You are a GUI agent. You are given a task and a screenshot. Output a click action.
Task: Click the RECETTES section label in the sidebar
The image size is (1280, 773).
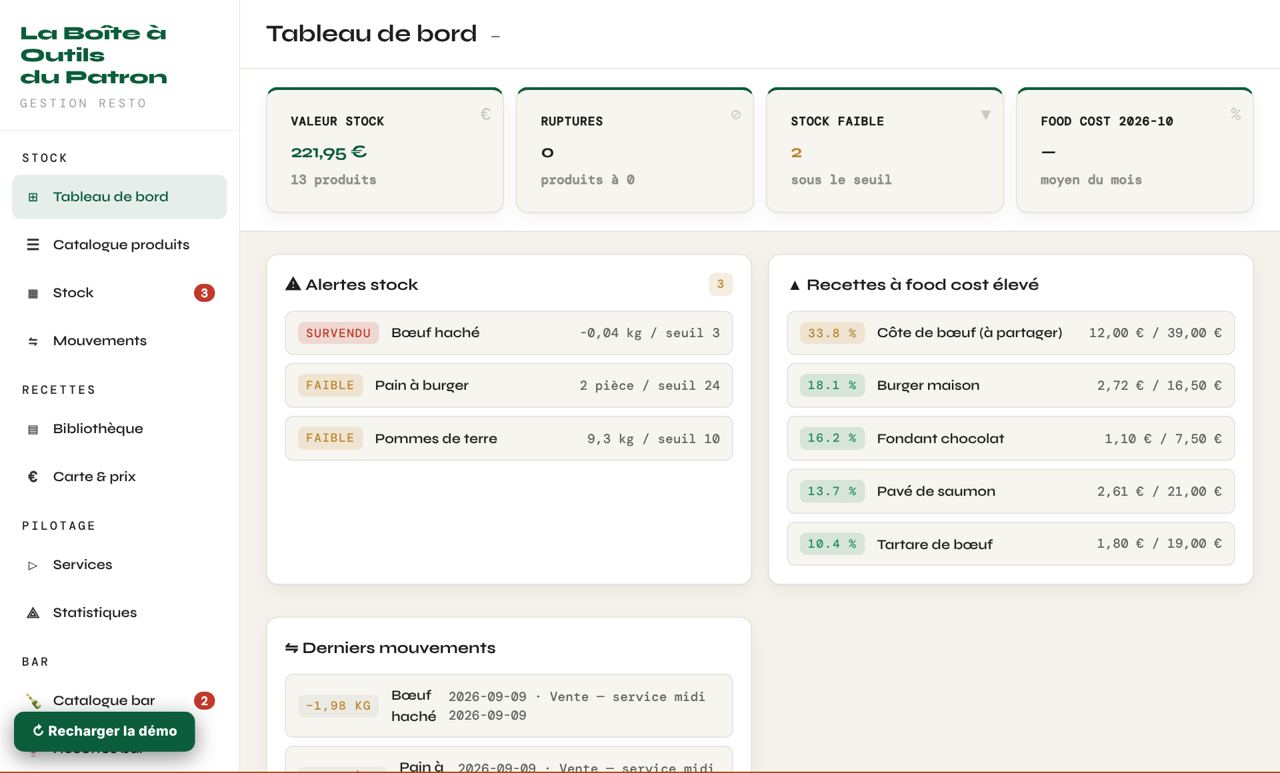[x=59, y=390]
